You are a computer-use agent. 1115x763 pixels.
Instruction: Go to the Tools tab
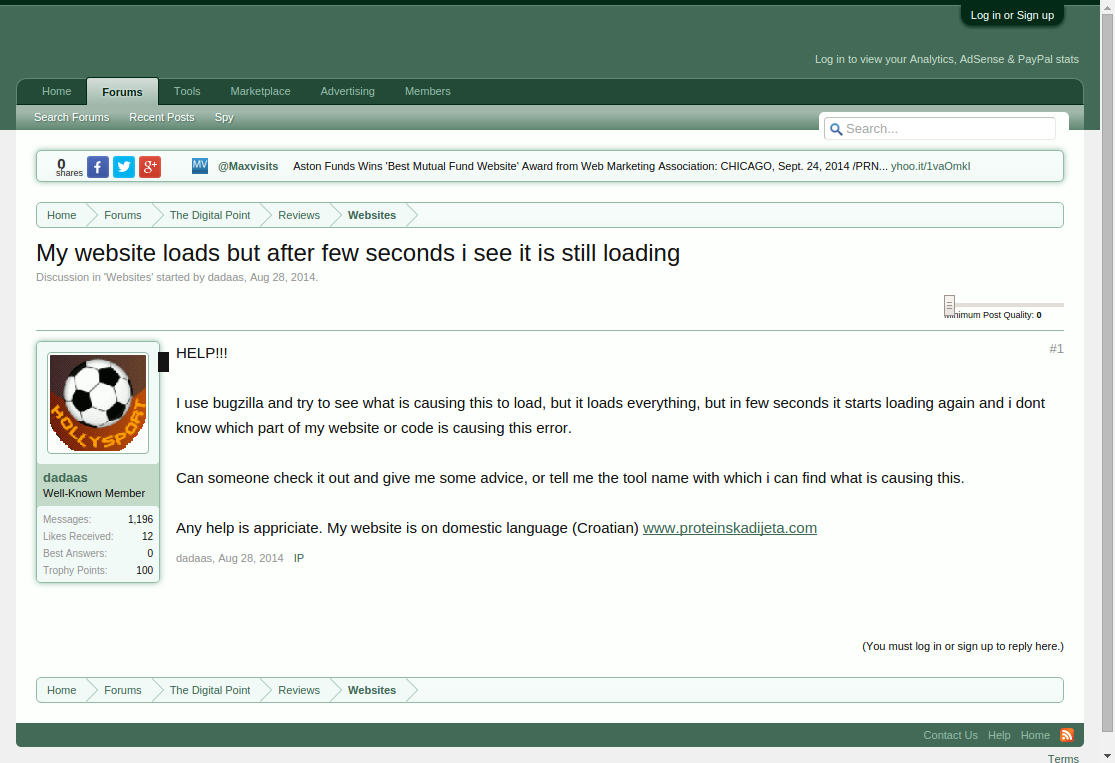point(187,91)
